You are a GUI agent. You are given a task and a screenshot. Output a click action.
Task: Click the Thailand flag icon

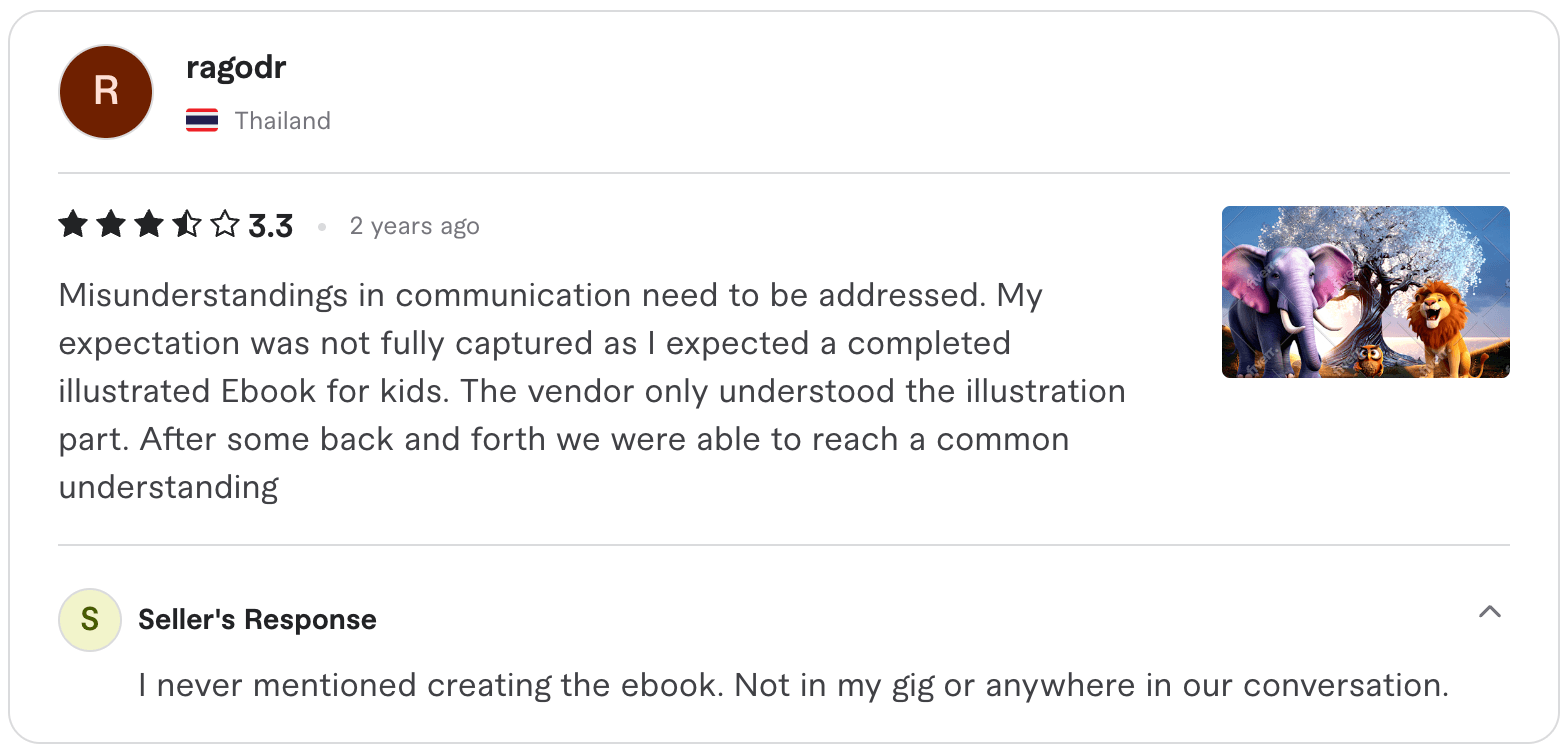(x=203, y=120)
